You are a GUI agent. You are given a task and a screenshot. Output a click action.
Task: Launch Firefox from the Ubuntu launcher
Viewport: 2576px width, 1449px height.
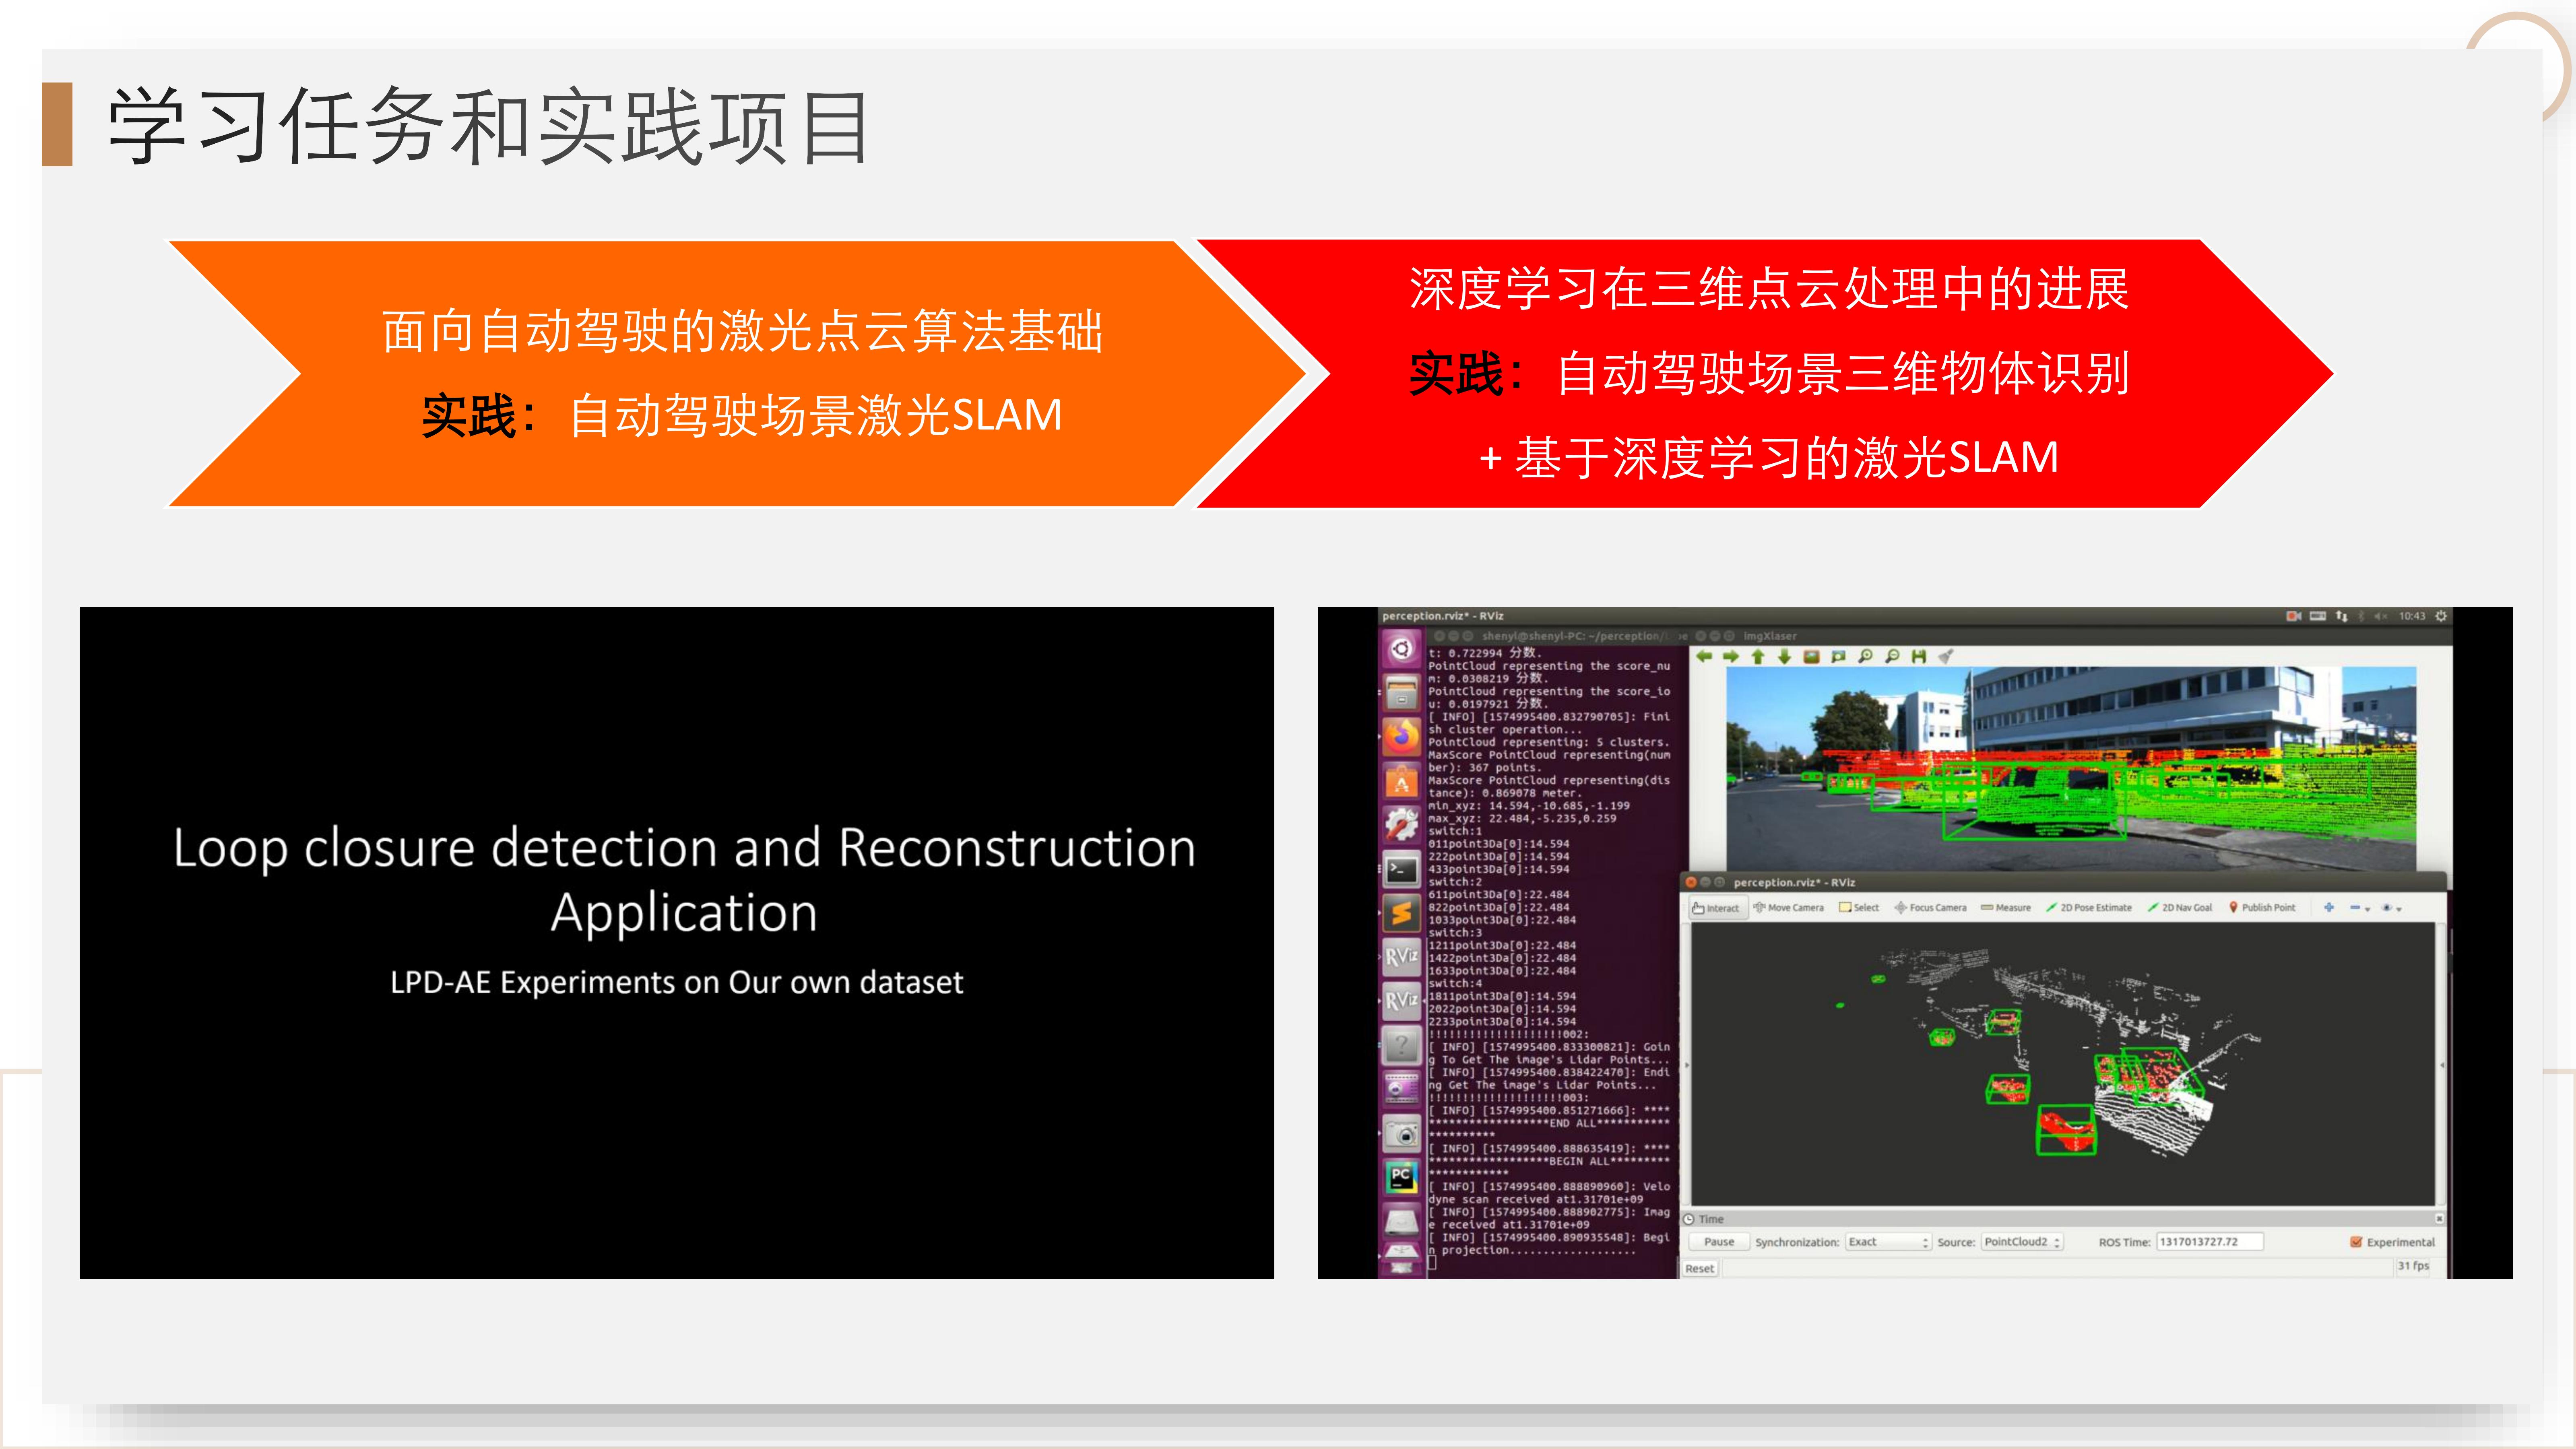(1401, 737)
